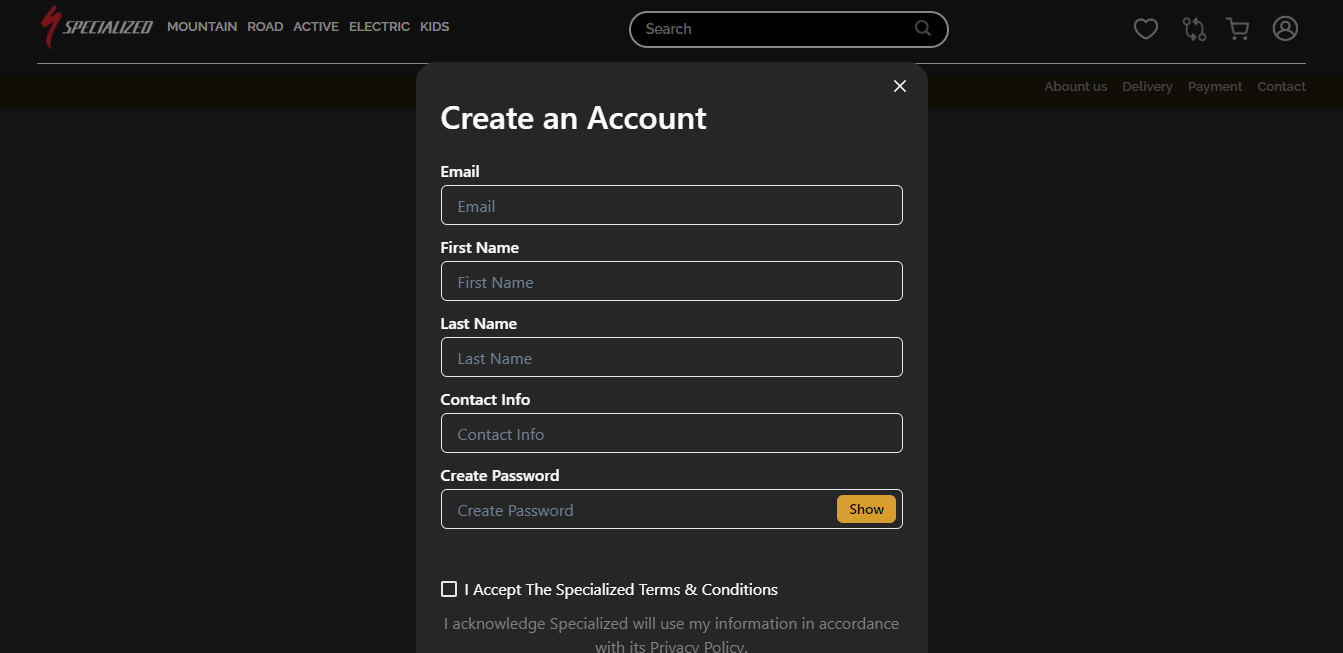Screen dimensions: 1343x653
Task: Click the search magnifier icon
Action: (922, 29)
